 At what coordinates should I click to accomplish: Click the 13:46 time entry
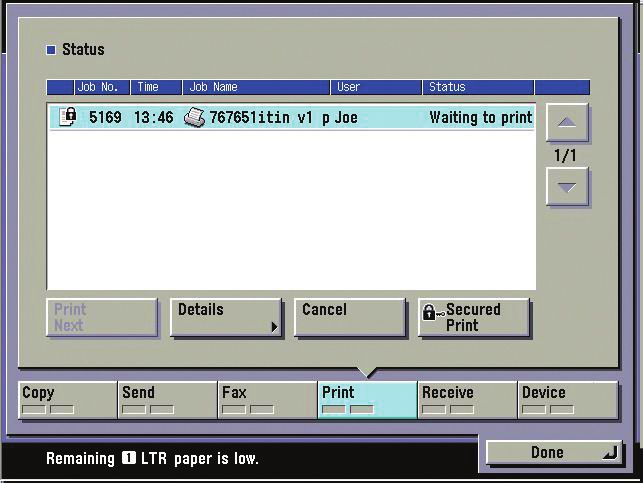[x=154, y=118]
